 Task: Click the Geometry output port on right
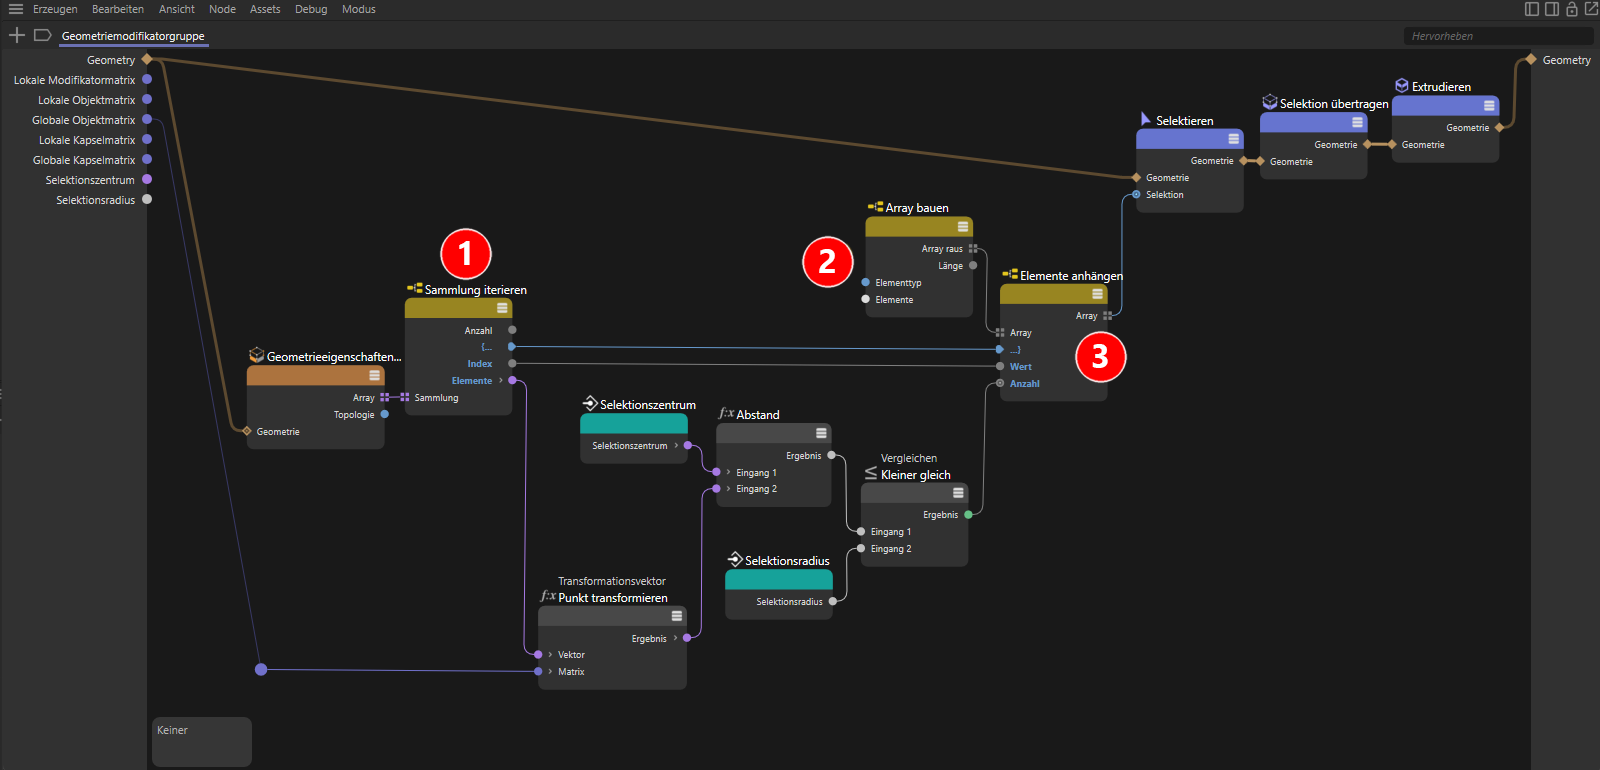click(1531, 60)
